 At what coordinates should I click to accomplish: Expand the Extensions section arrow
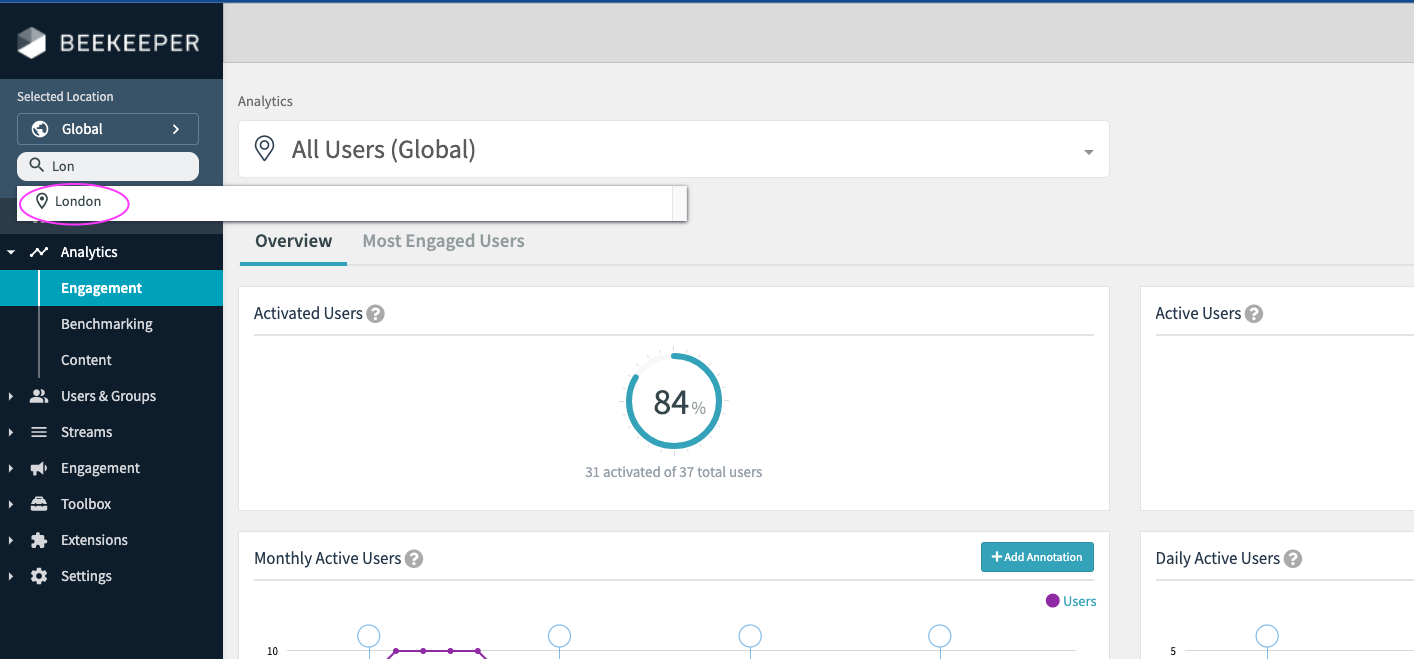pyautogui.click(x=11, y=540)
